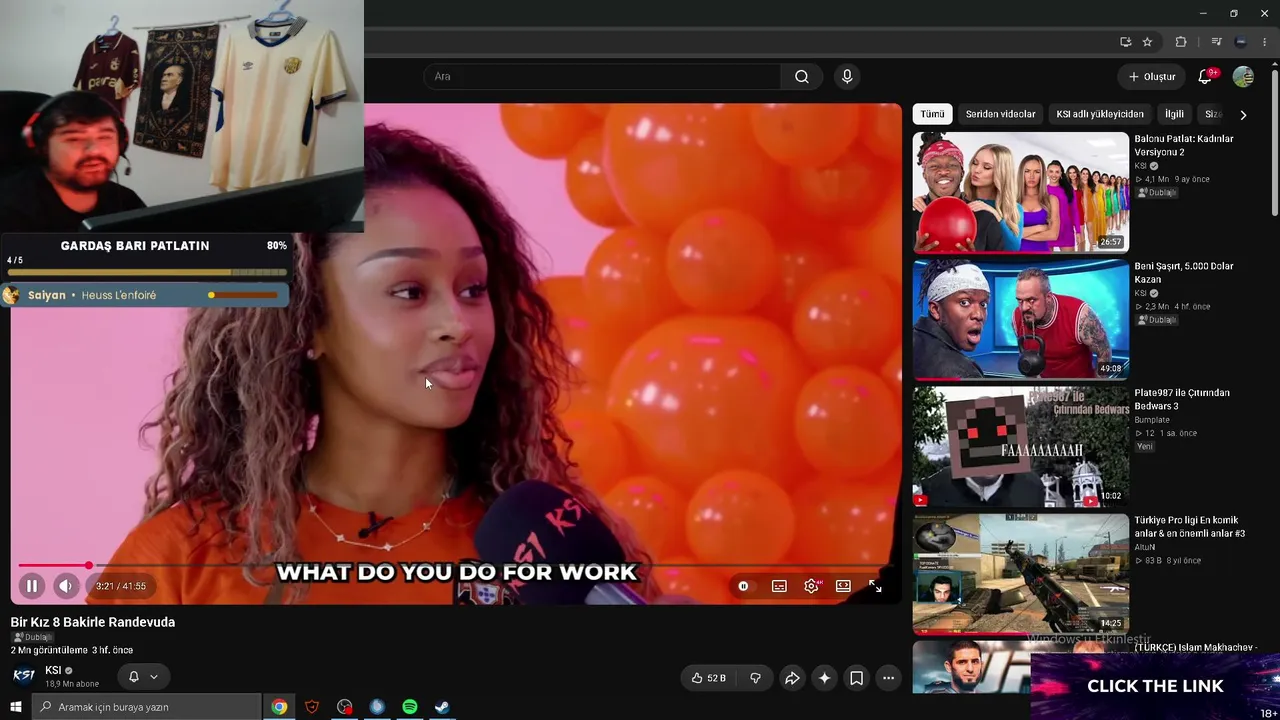Start voice search with the microphone icon

click(x=847, y=77)
